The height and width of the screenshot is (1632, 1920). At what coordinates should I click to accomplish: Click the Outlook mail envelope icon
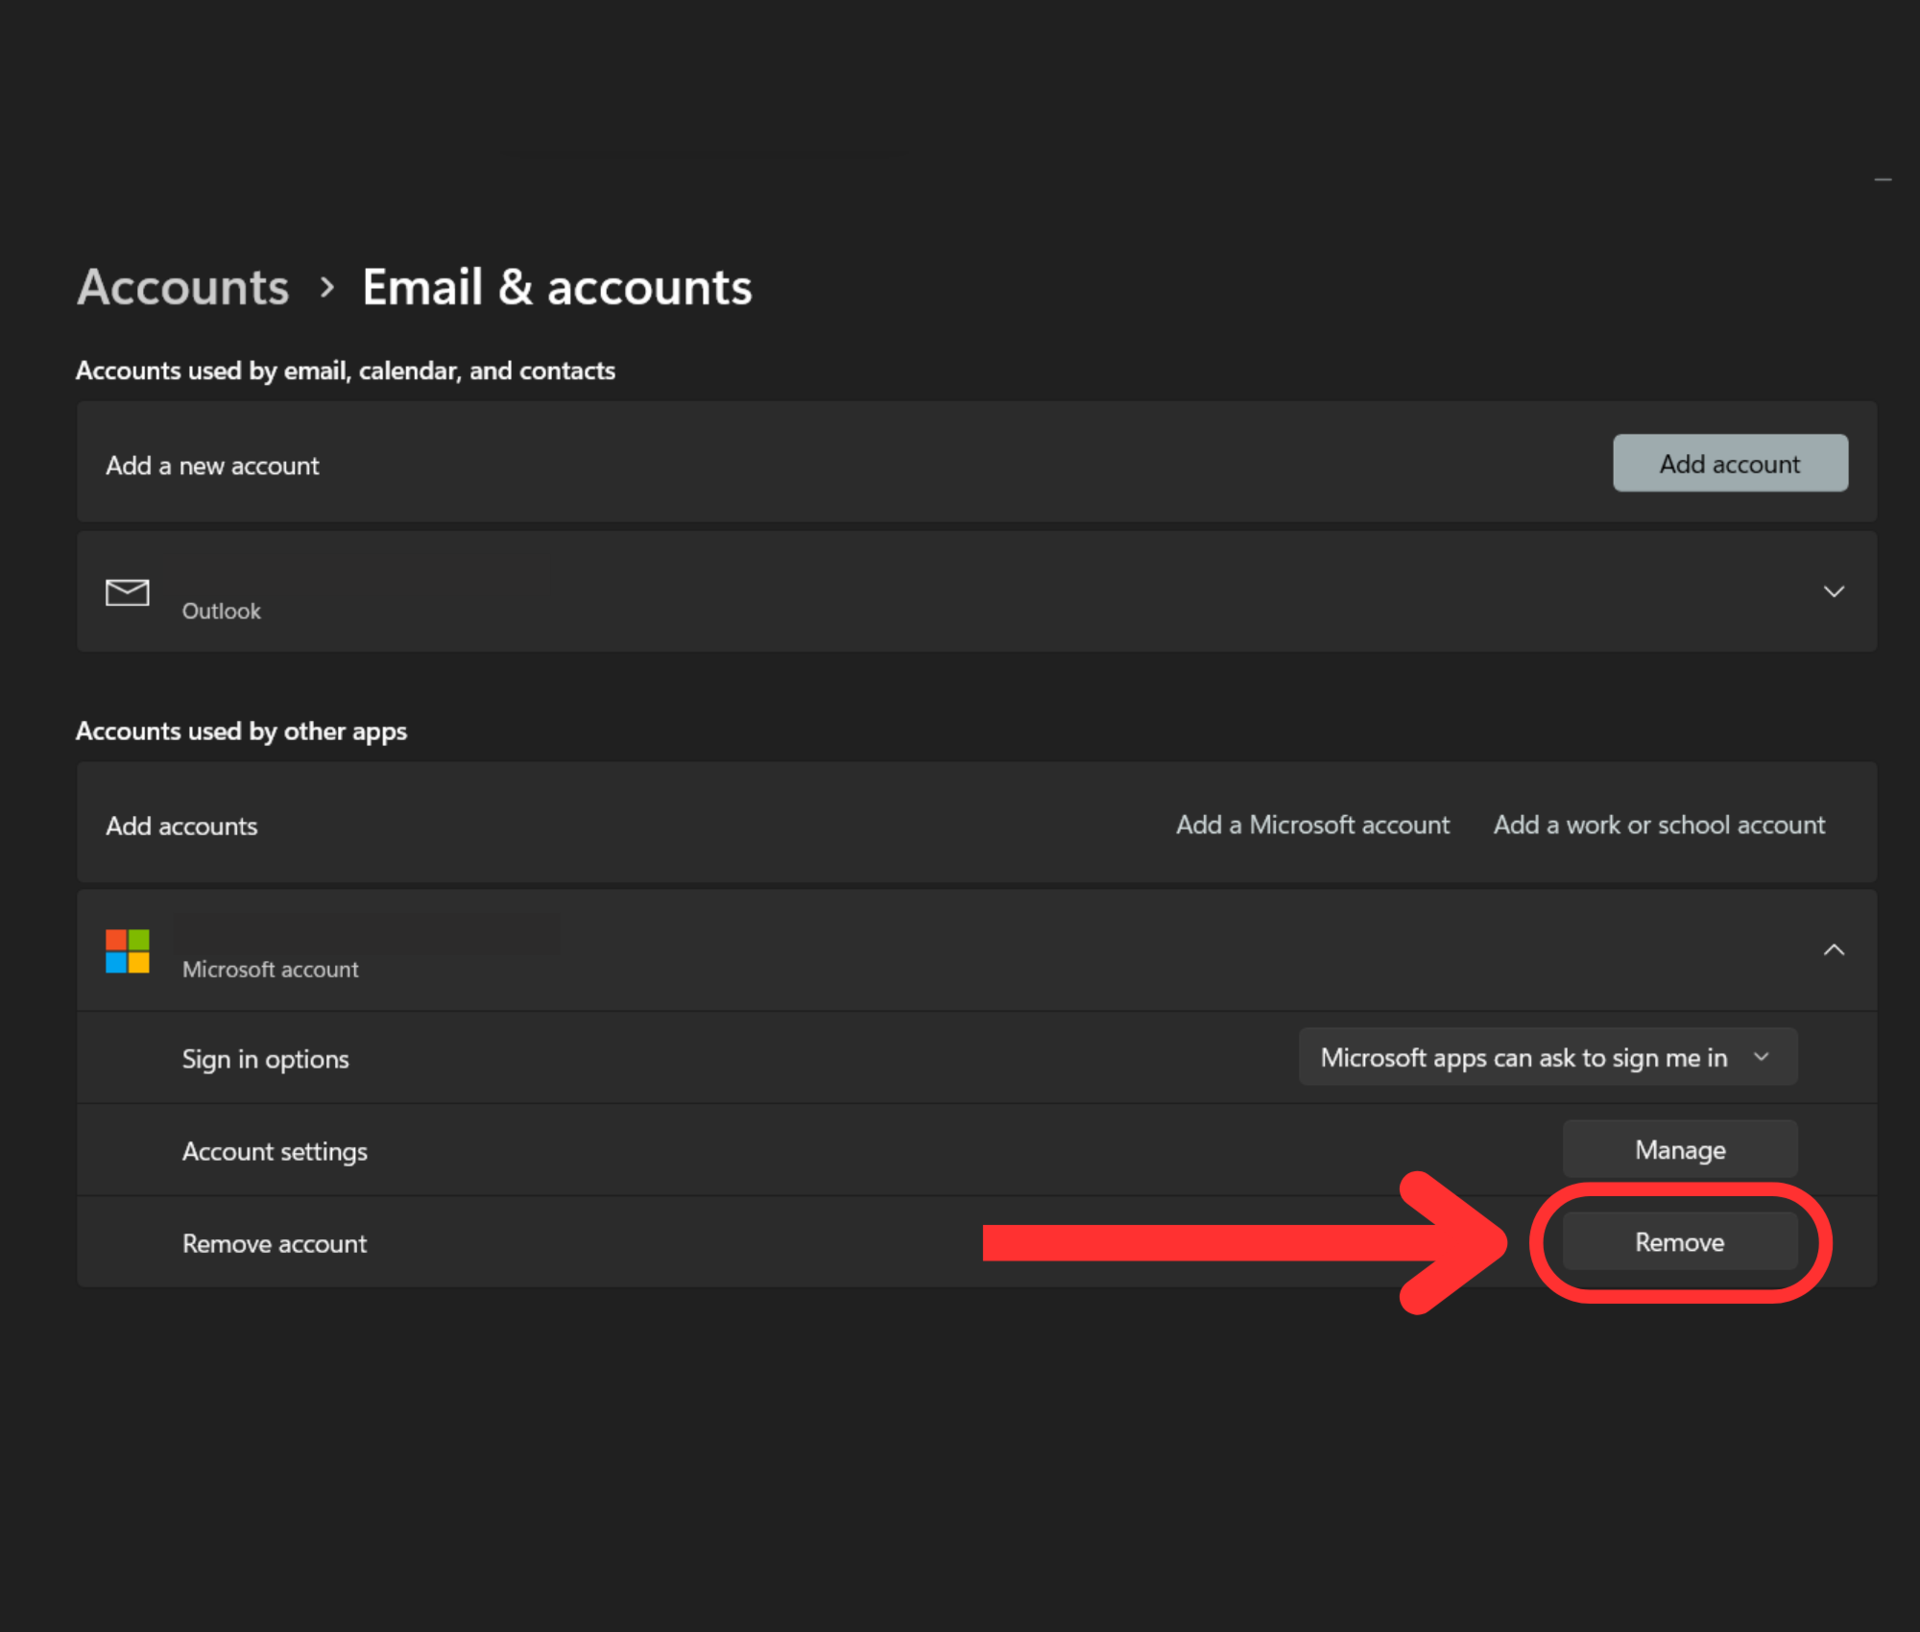coord(127,592)
